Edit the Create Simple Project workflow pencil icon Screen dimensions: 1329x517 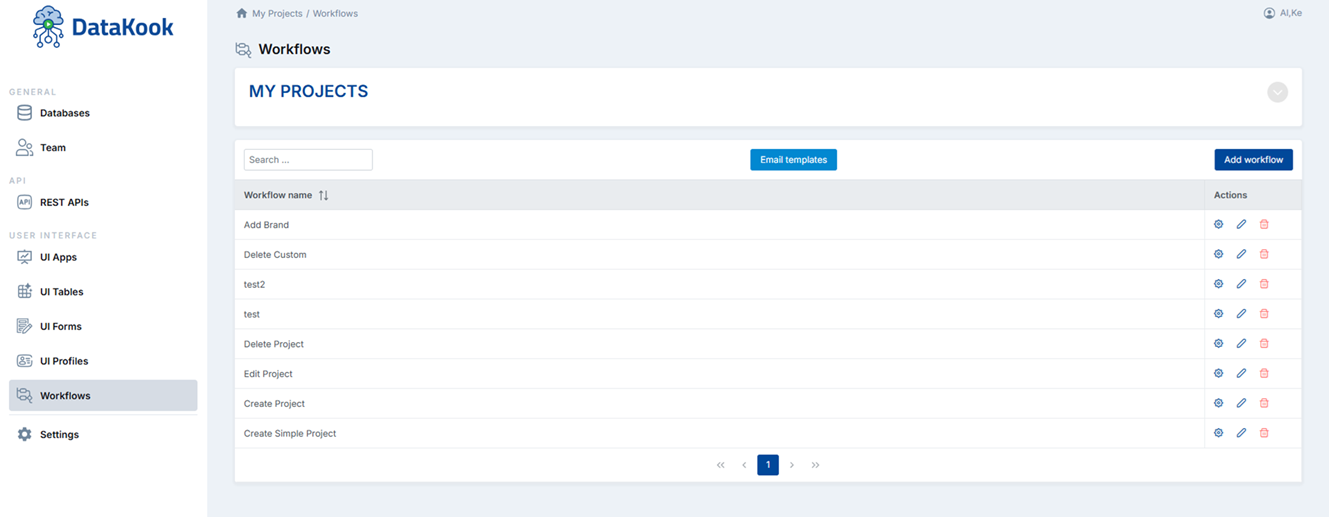tap(1241, 433)
